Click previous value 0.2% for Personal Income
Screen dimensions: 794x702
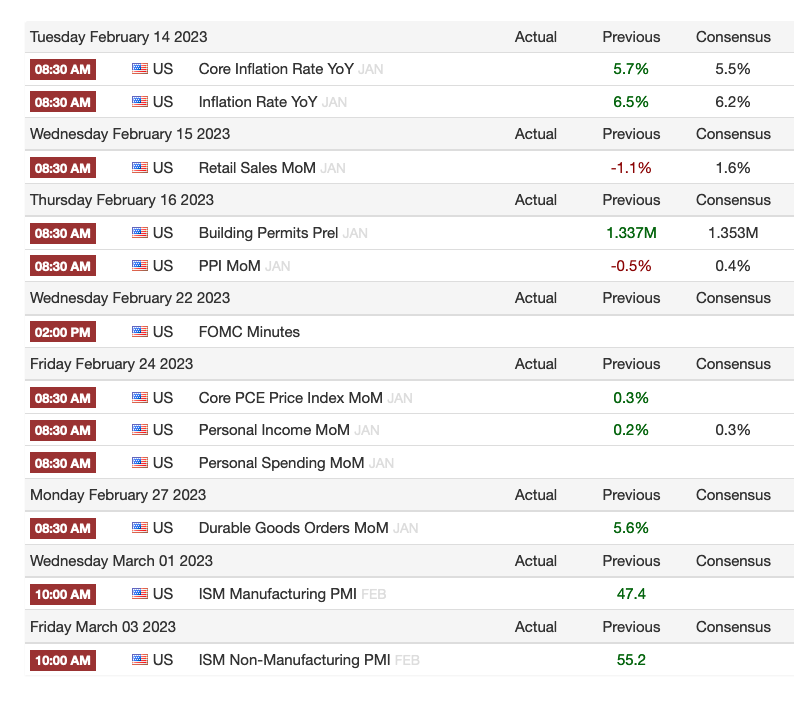[631, 430]
